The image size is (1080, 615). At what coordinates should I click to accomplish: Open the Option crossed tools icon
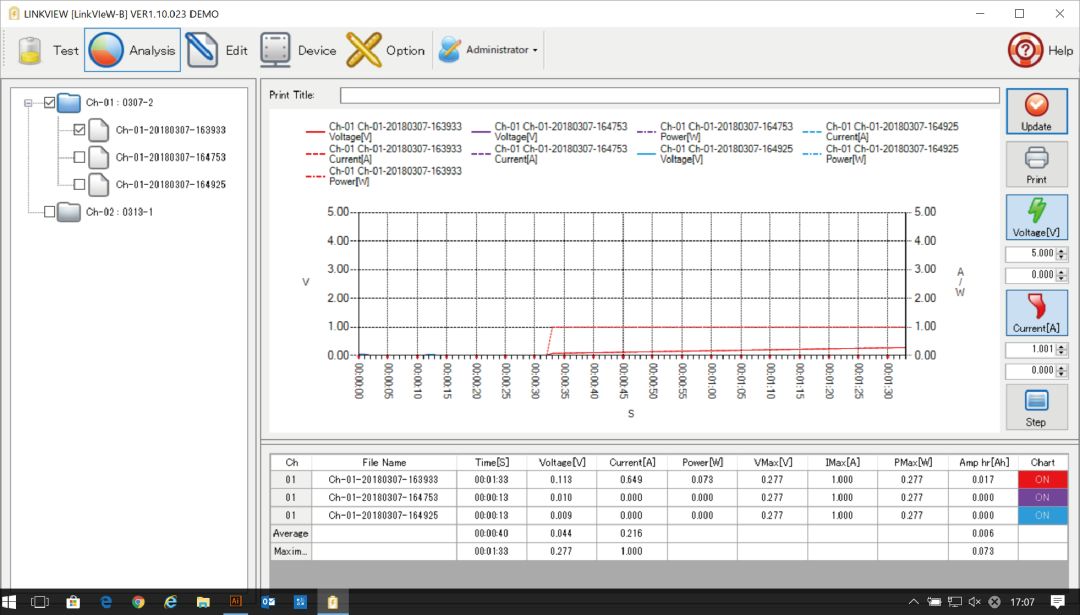coord(364,50)
